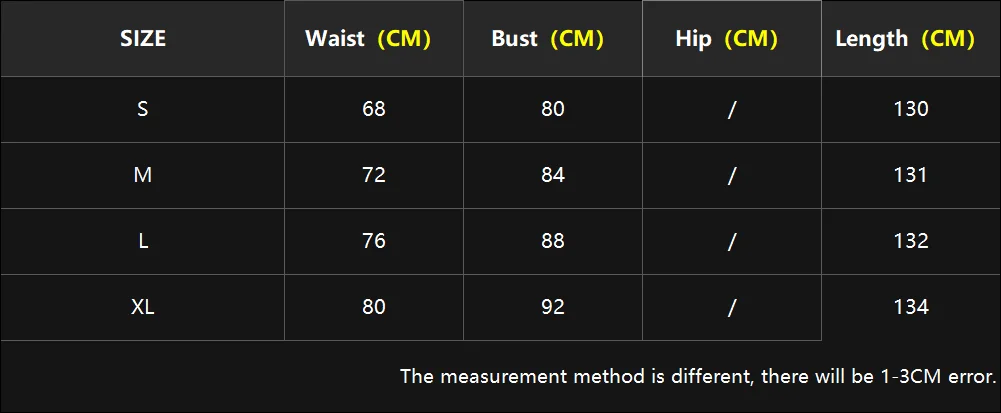
Task: Click the SIZE column header
Action: pos(142,39)
